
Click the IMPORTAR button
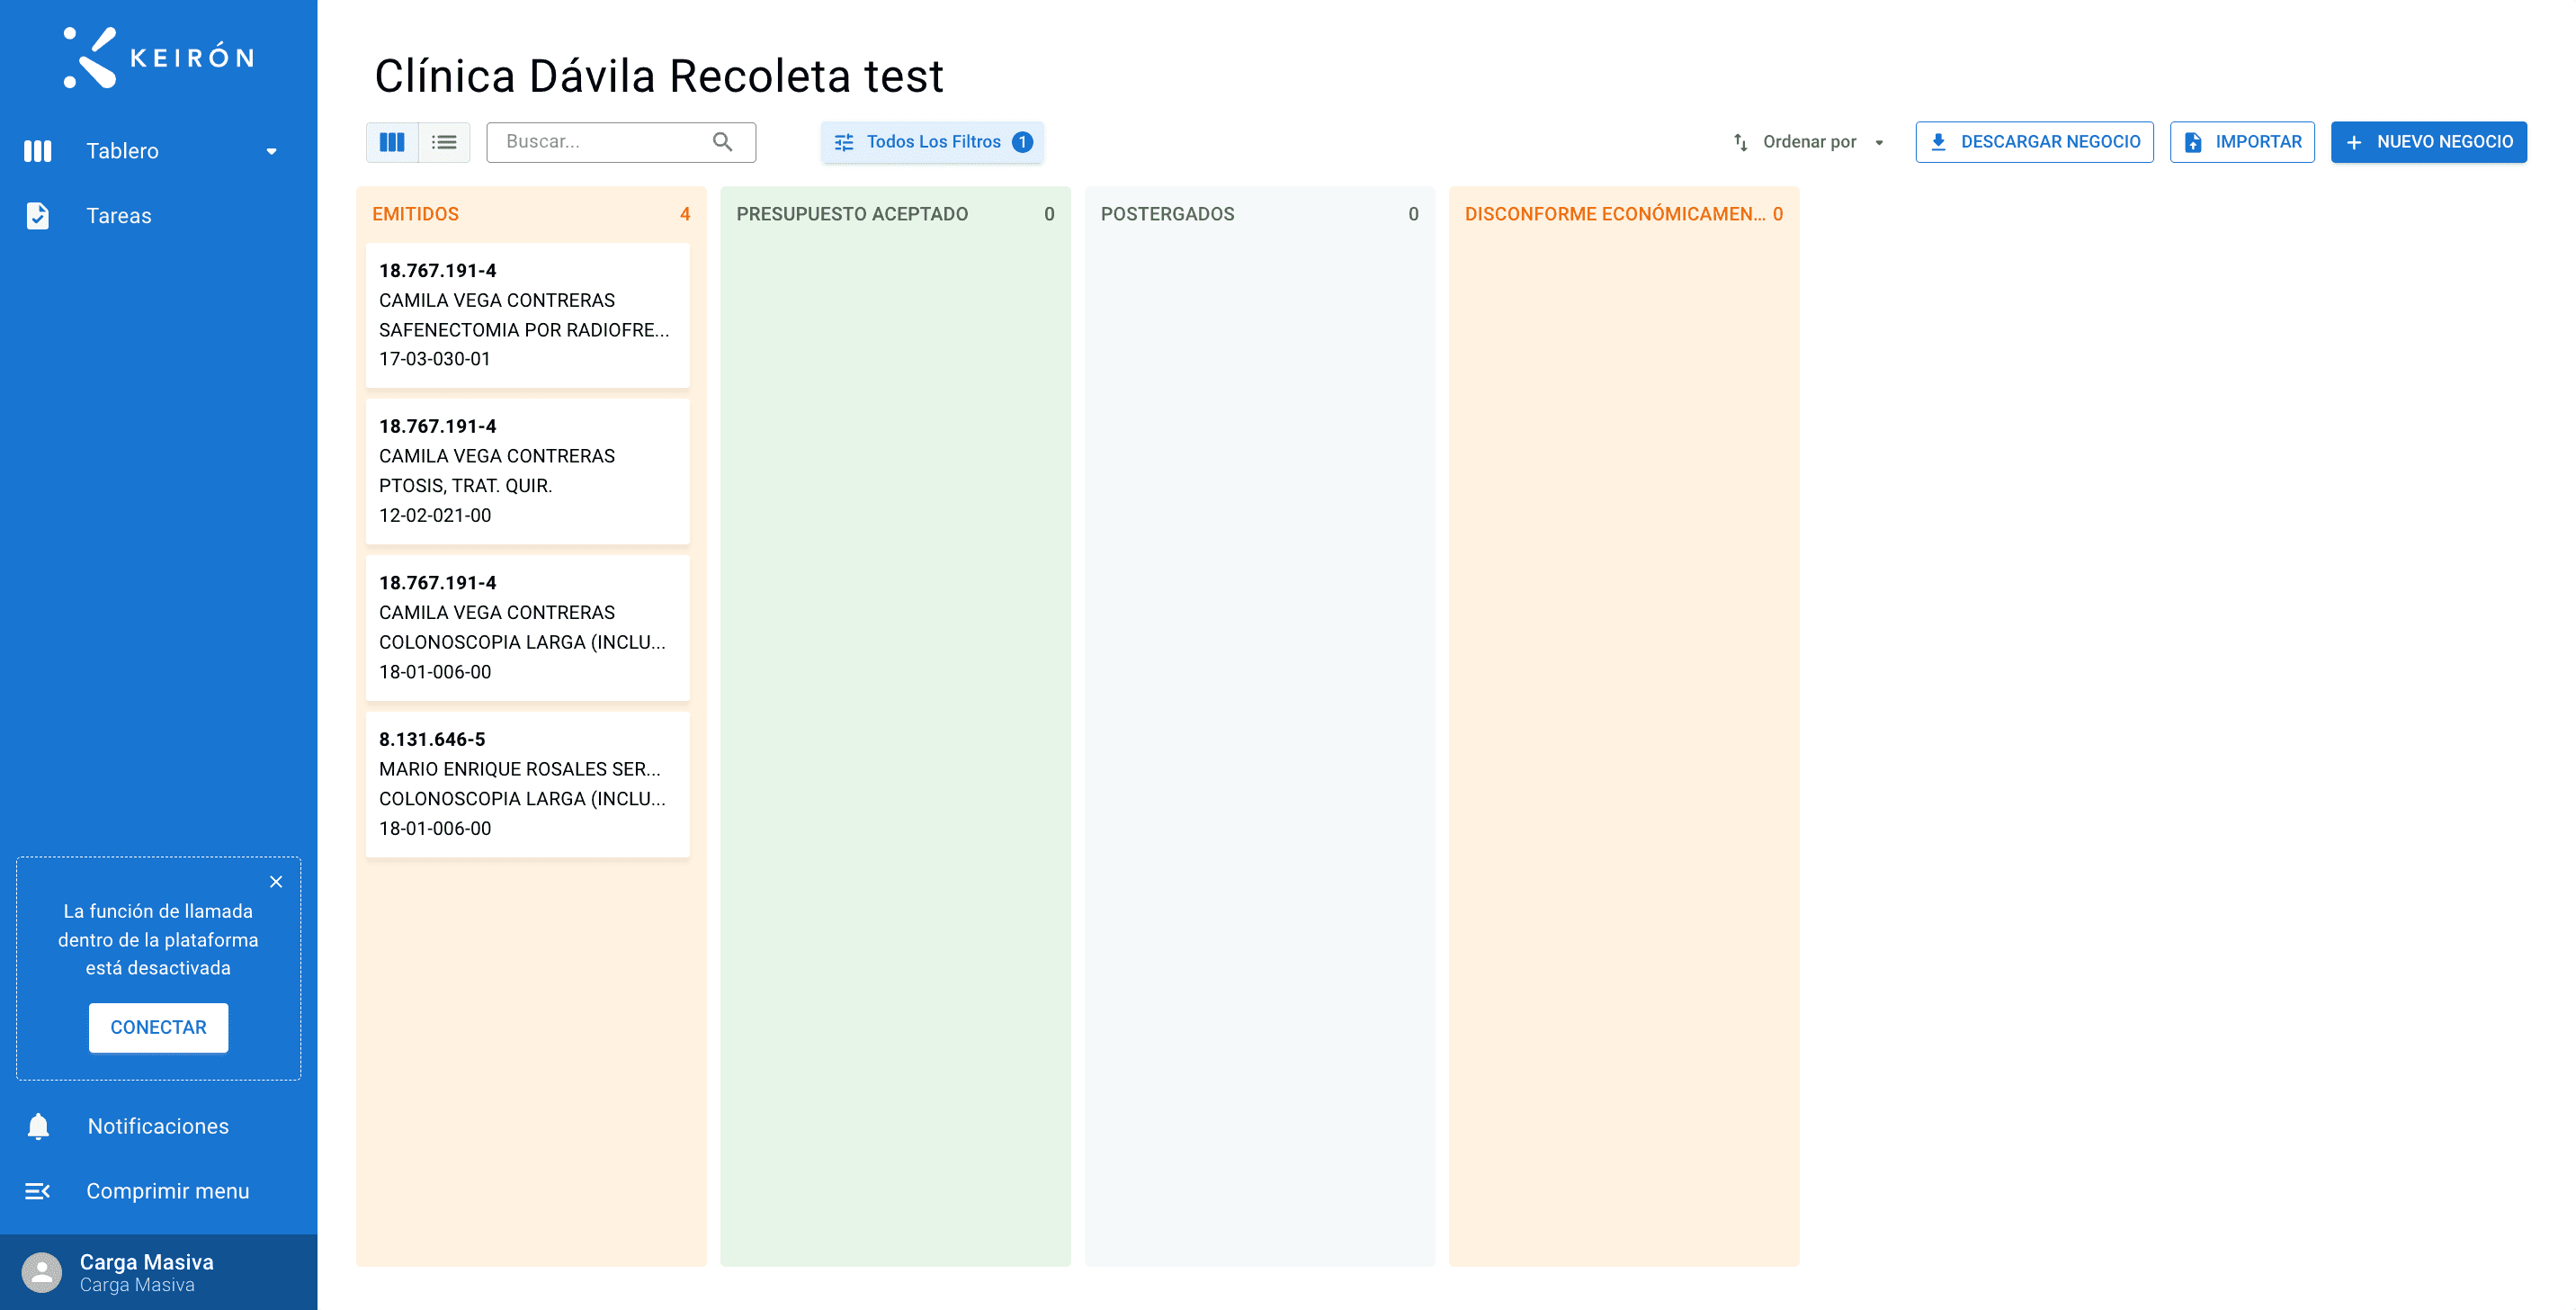[x=2242, y=142]
